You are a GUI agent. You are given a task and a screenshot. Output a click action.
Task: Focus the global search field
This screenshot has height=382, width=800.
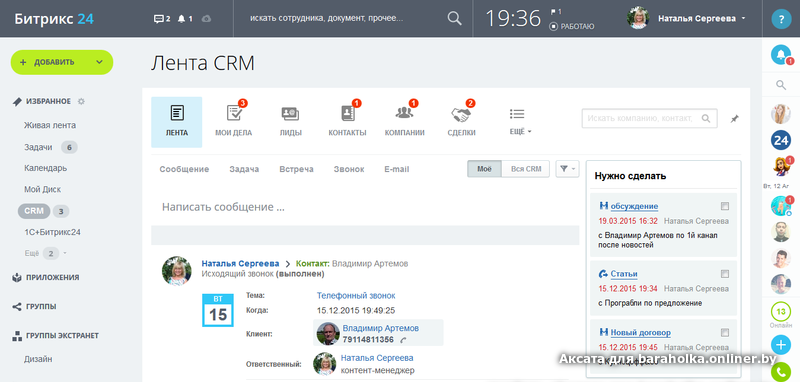pyautogui.click(x=347, y=18)
